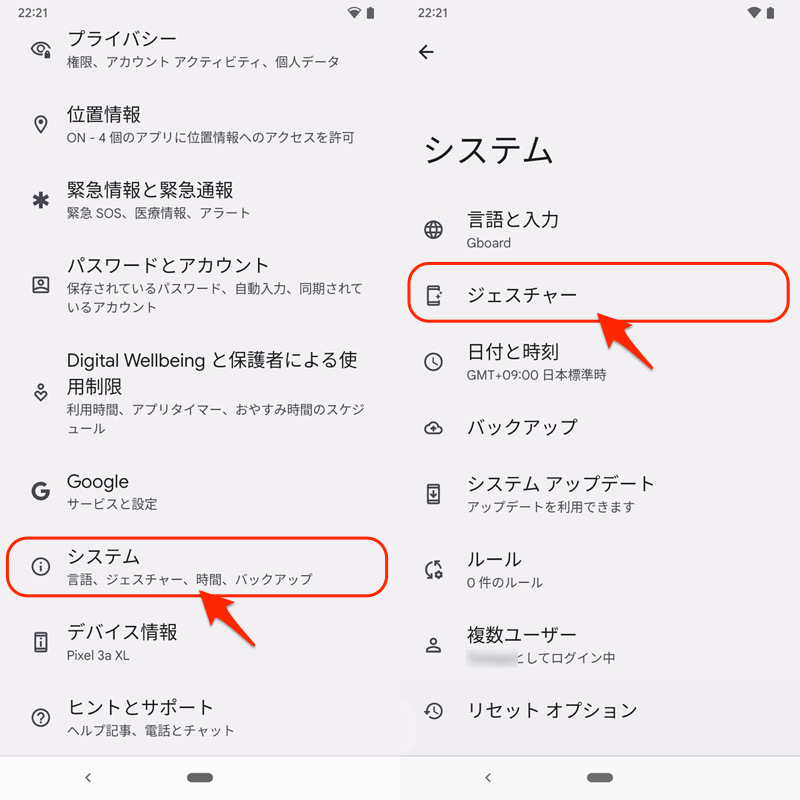Tap the cloud backup icon
Image resolution: width=800 pixels, height=800 pixels.
tap(433, 428)
